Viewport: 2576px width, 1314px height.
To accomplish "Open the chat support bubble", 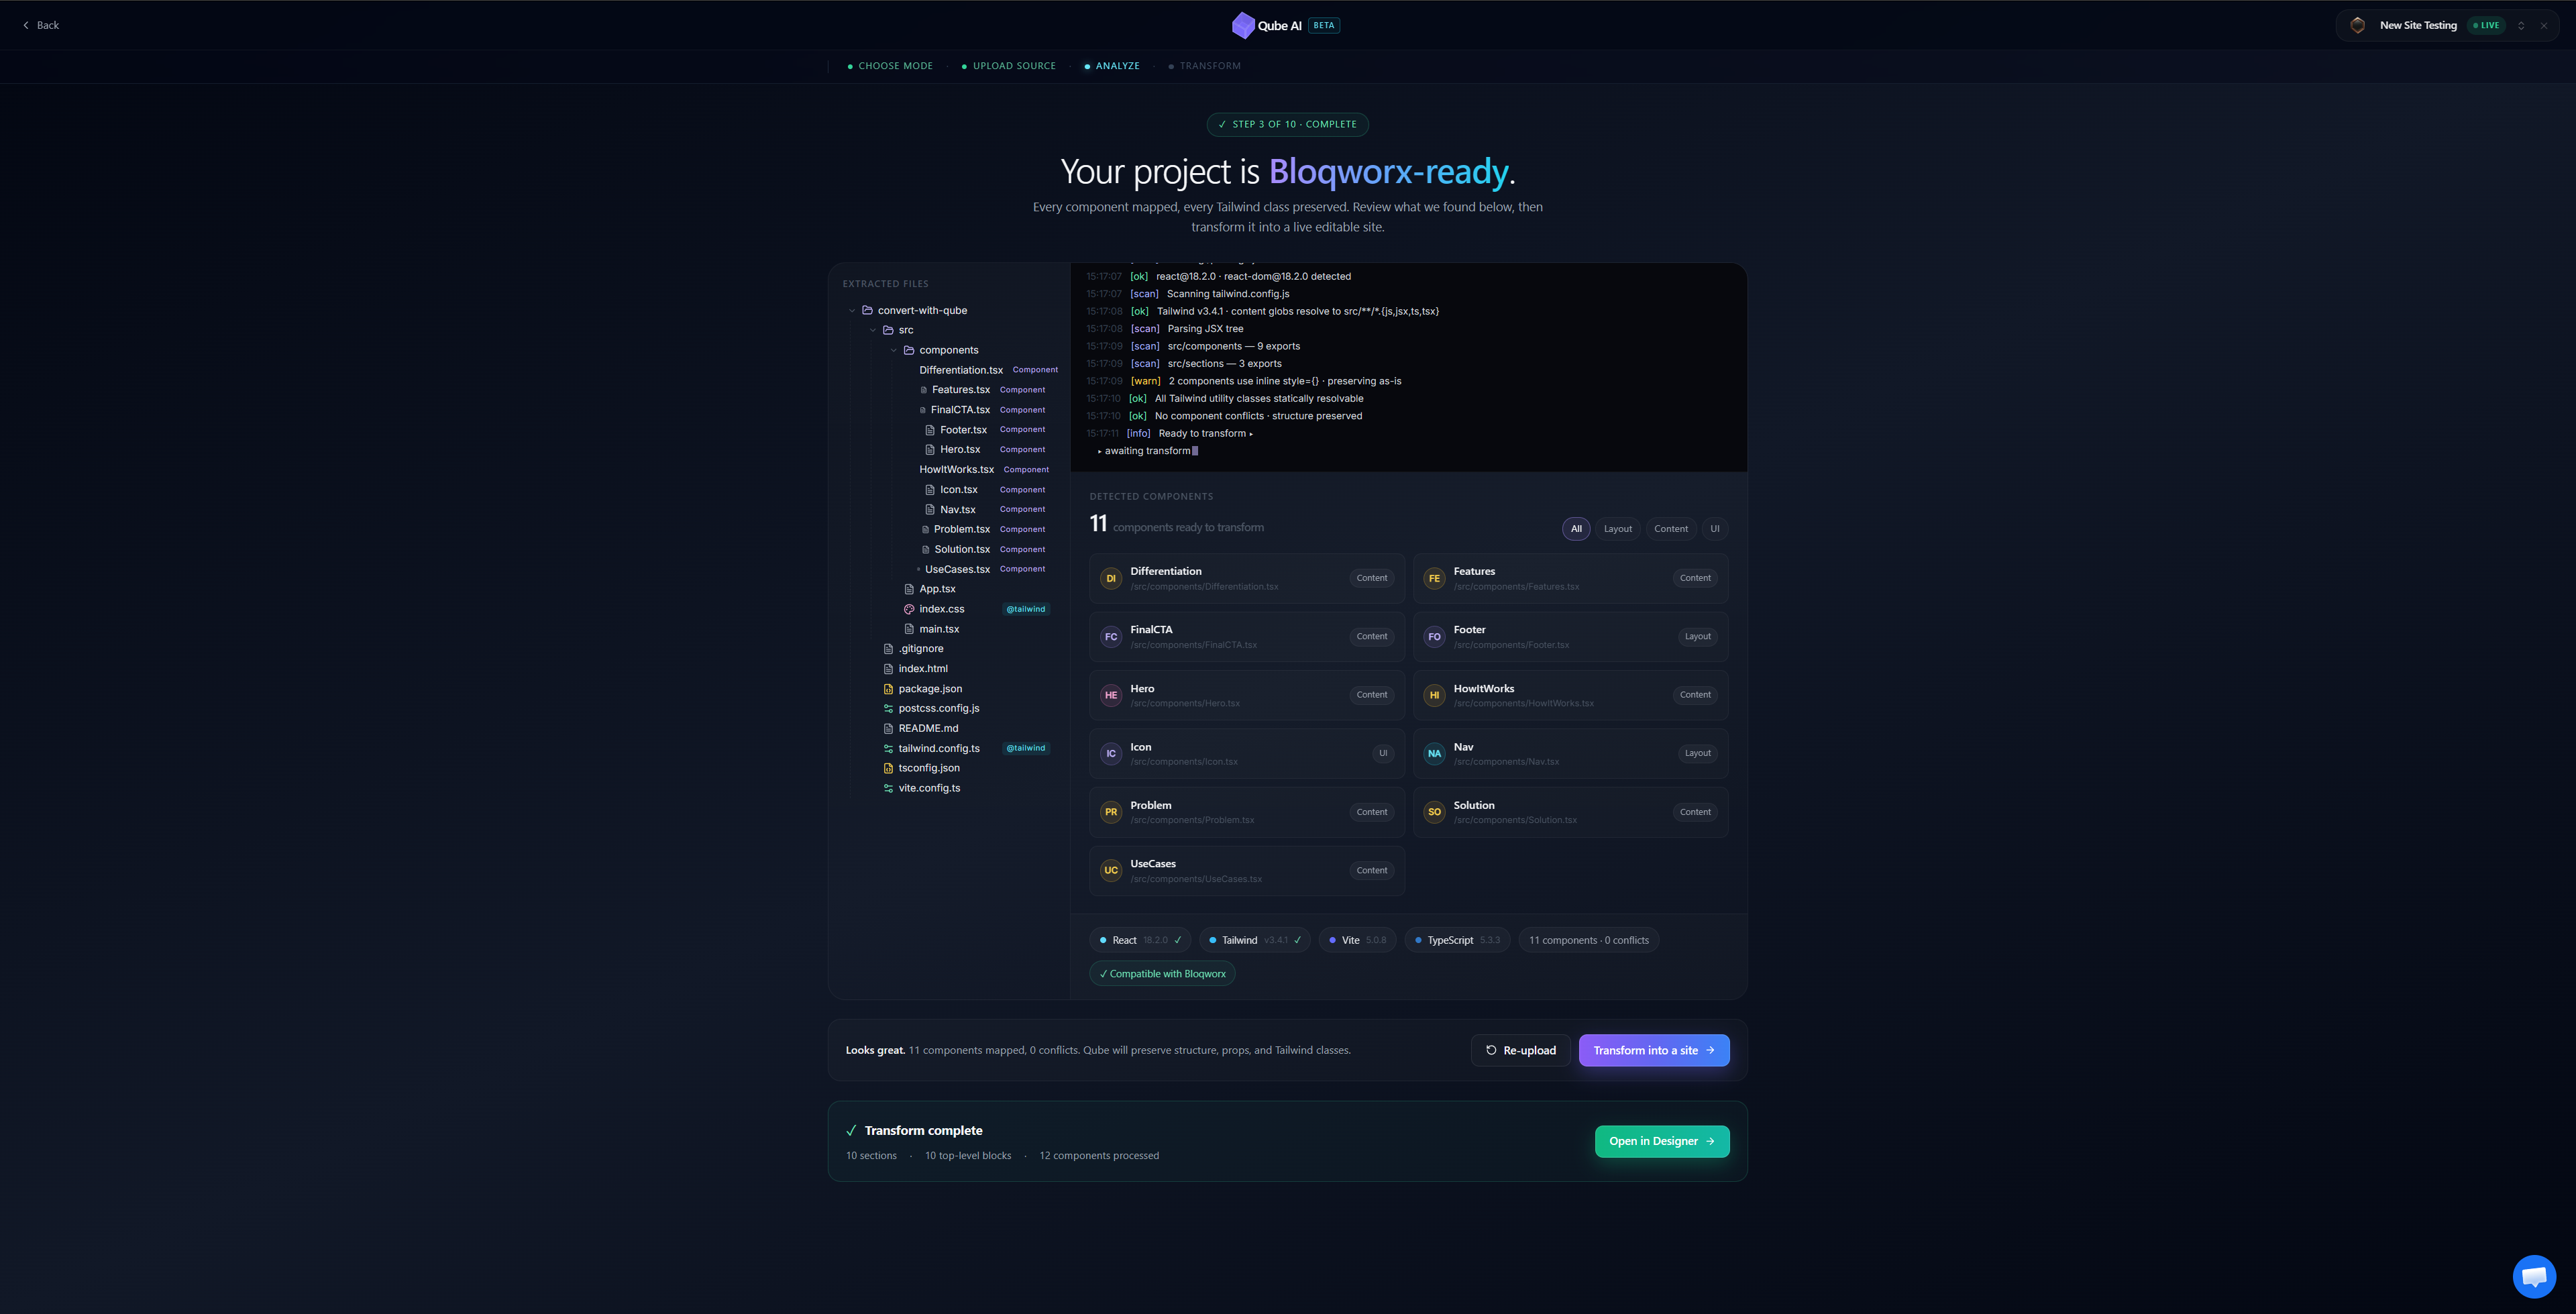I will (x=2534, y=1276).
